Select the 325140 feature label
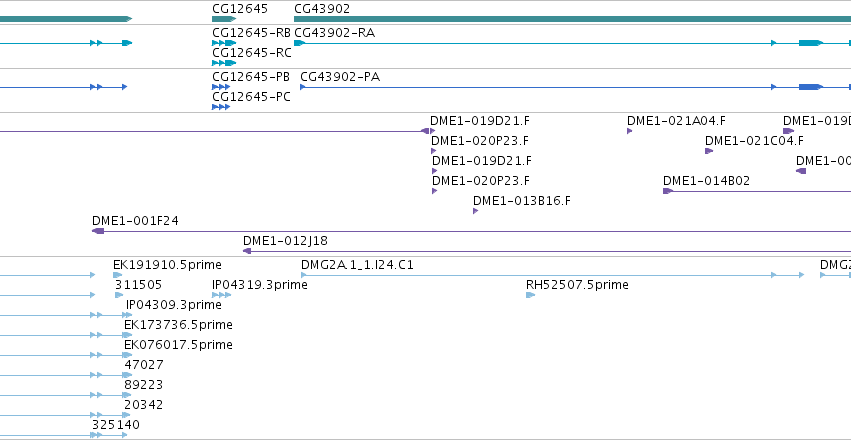851x440 pixels. [116, 424]
